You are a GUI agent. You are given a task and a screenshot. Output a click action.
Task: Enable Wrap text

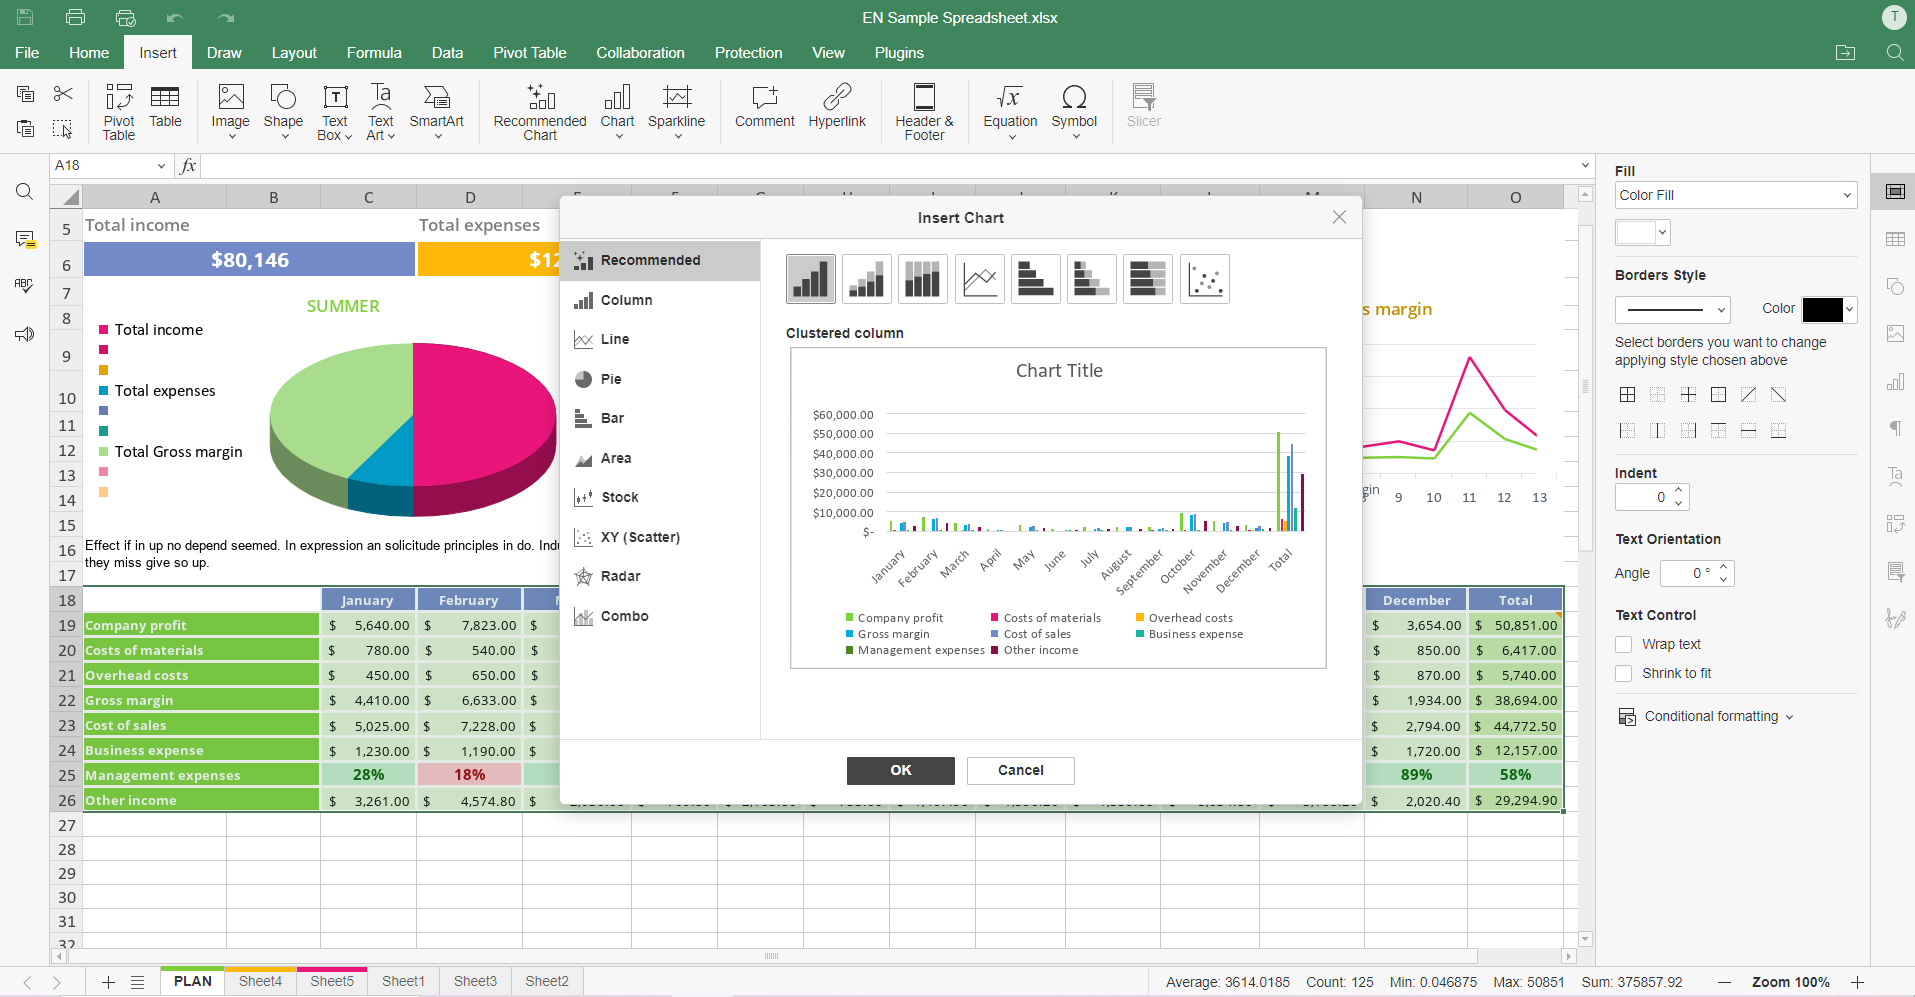click(x=1623, y=644)
